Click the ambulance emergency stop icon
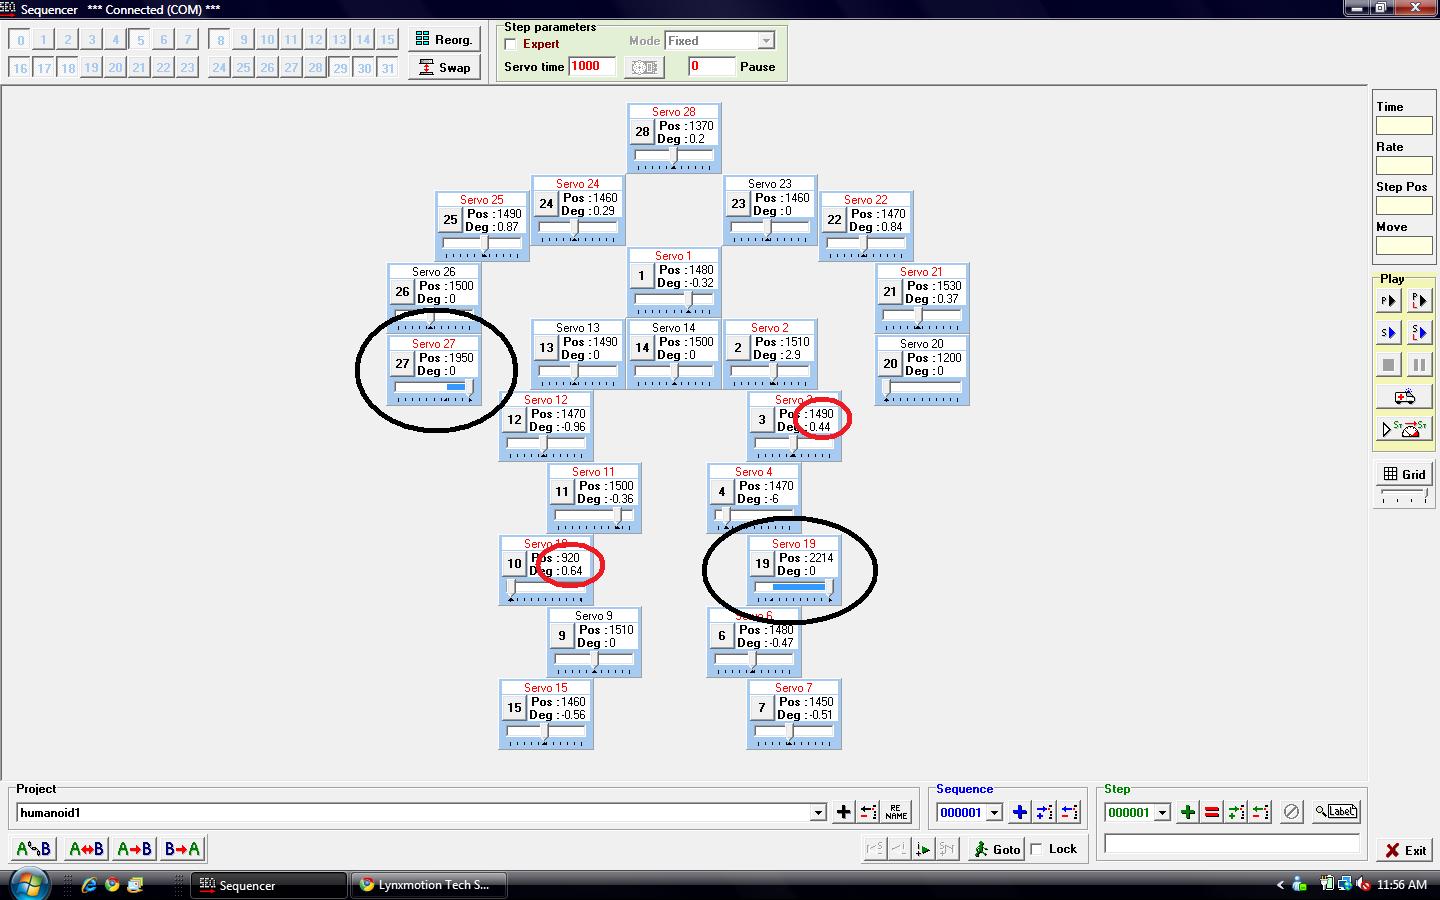 1404,397
